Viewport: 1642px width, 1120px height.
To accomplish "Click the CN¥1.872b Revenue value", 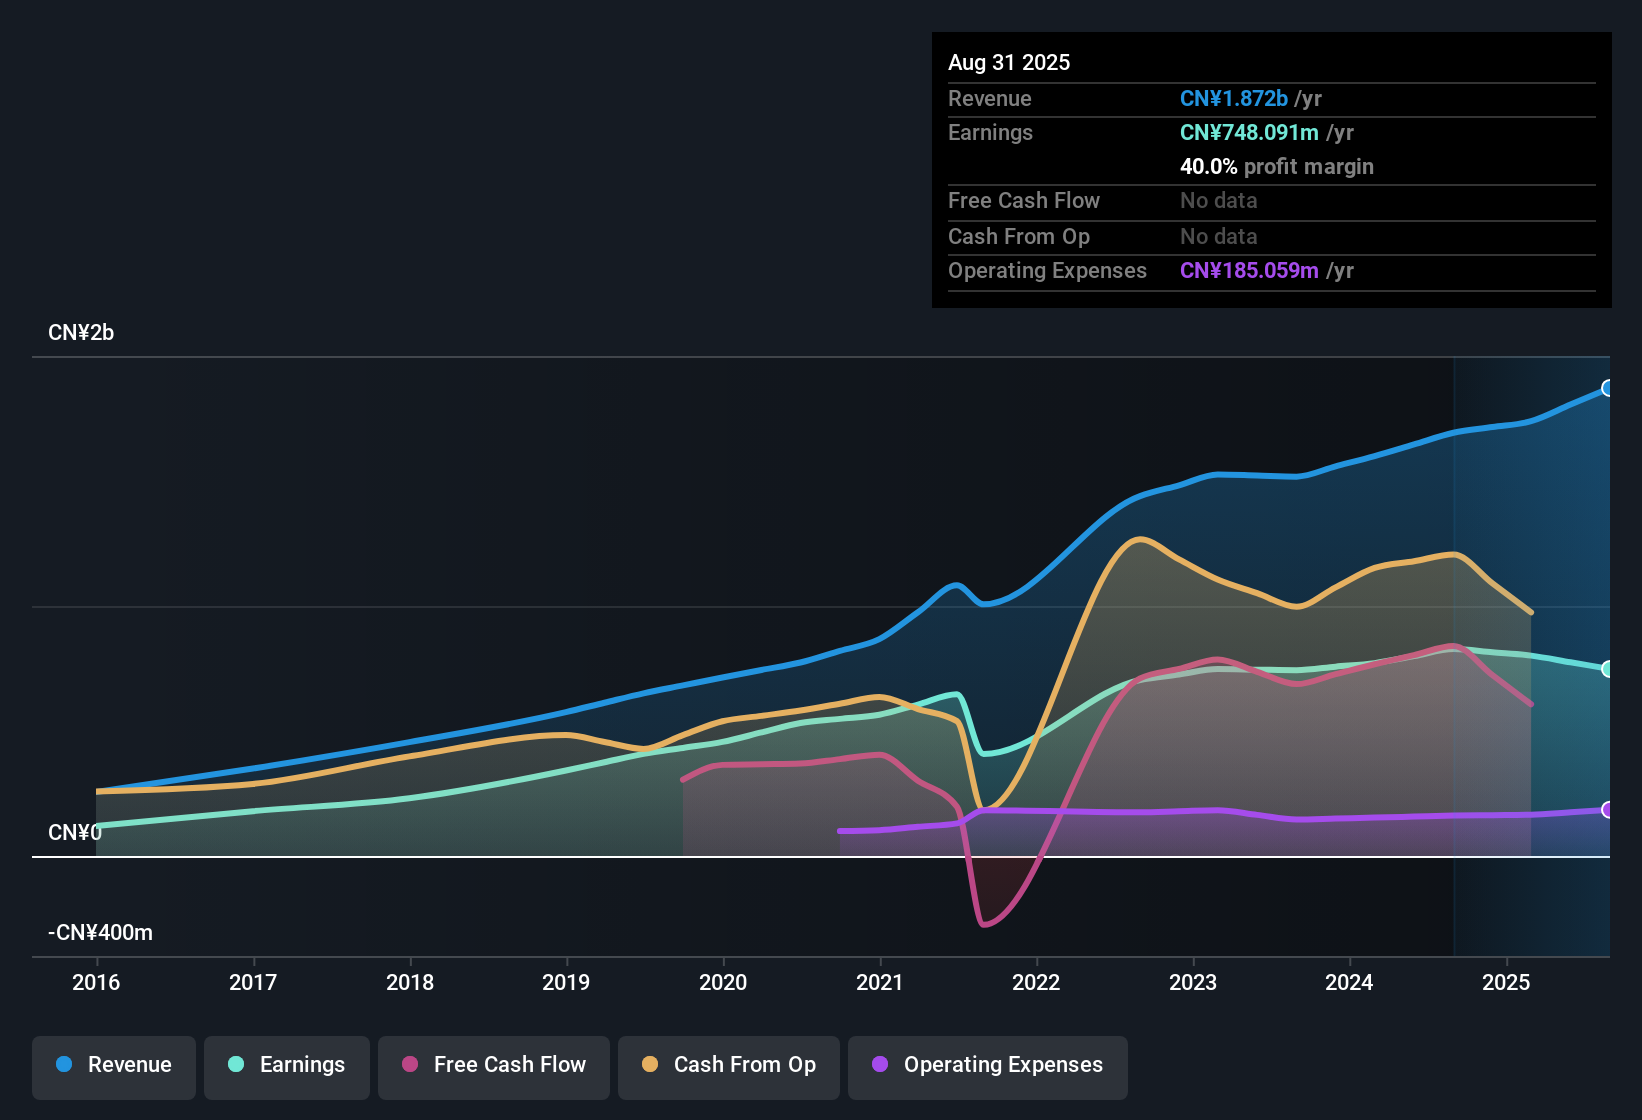I will [1233, 98].
